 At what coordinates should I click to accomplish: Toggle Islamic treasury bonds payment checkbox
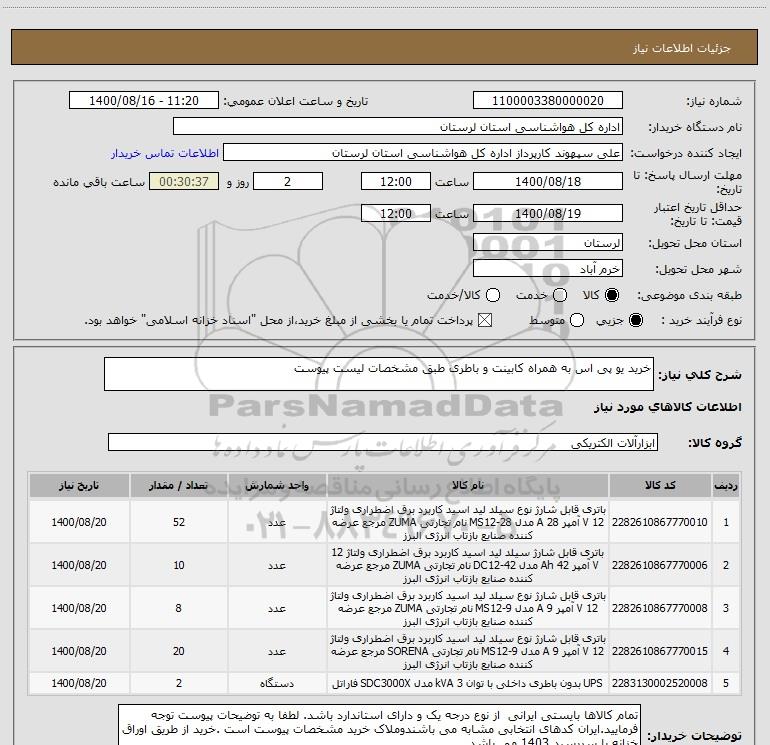[485, 321]
